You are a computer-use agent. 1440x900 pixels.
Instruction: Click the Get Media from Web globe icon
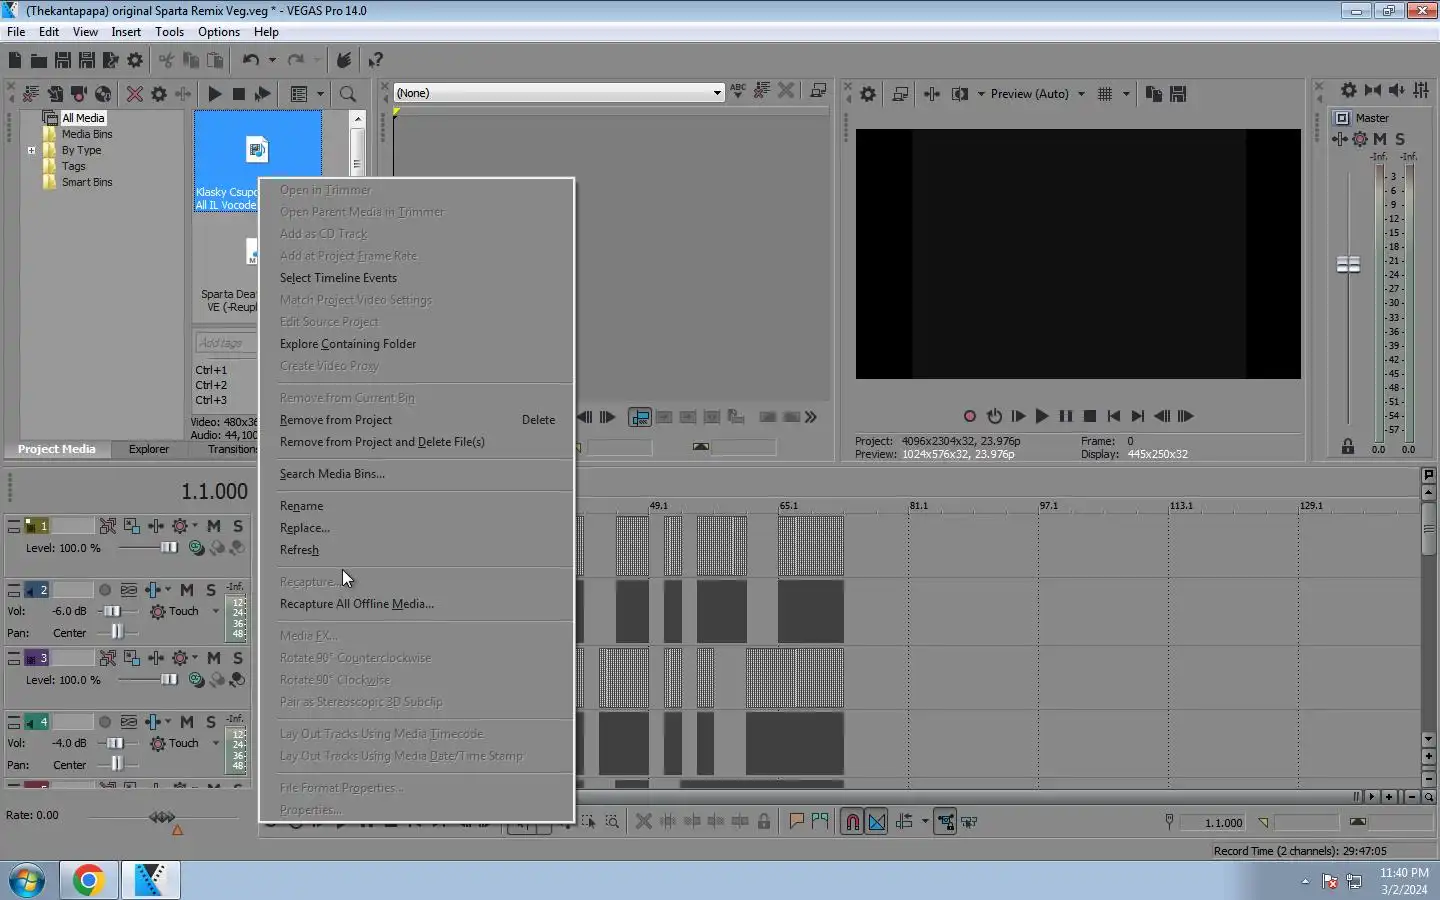click(x=103, y=94)
